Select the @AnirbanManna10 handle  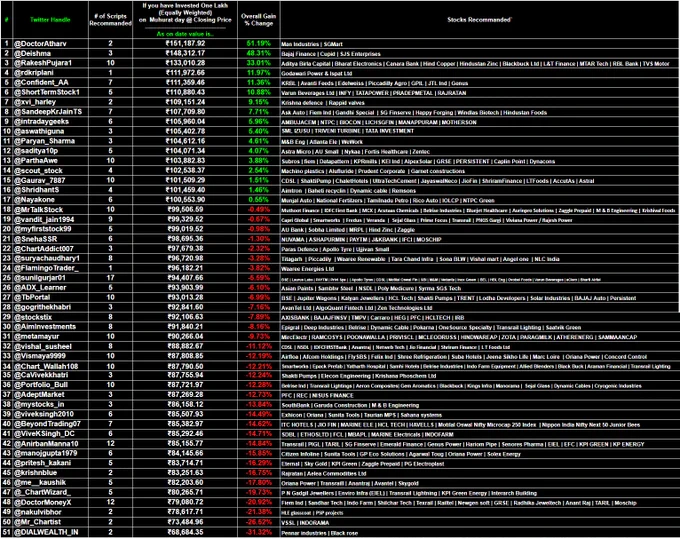(x=46, y=444)
